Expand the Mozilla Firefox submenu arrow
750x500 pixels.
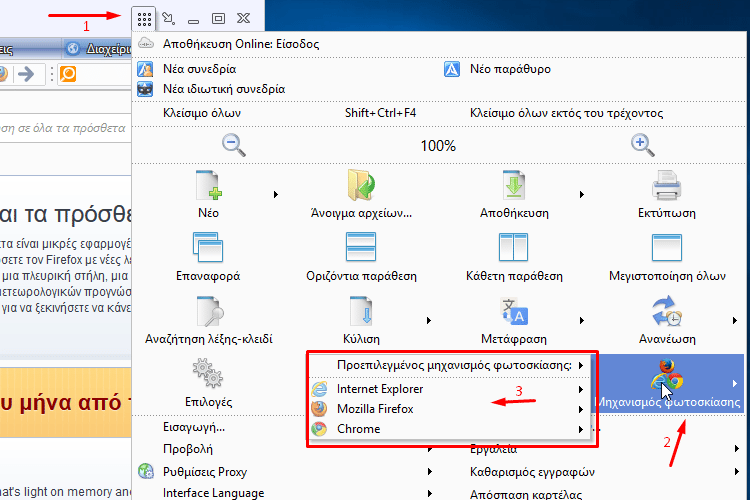pos(581,409)
